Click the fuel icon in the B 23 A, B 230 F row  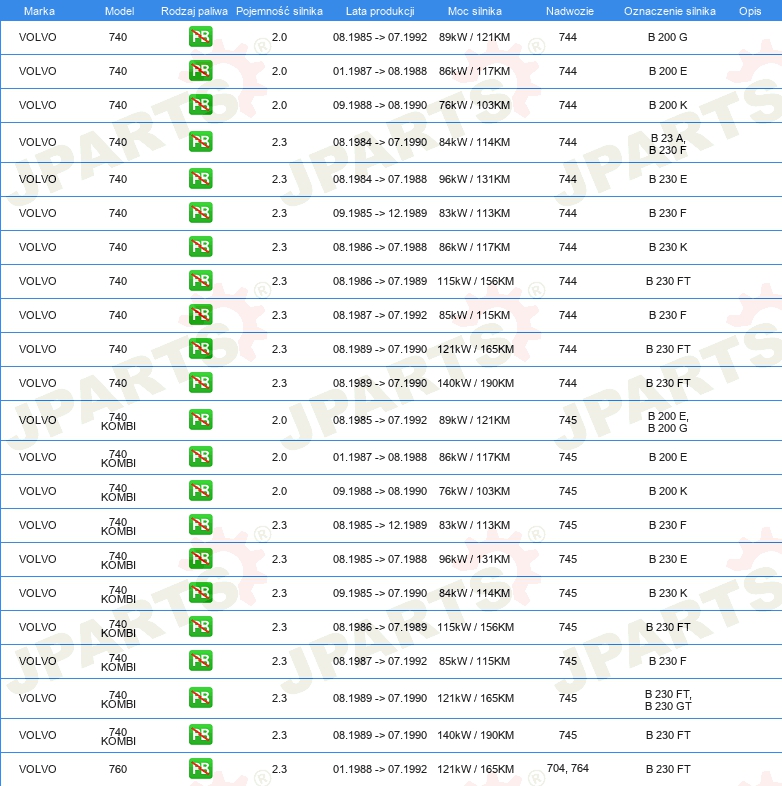(x=201, y=142)
